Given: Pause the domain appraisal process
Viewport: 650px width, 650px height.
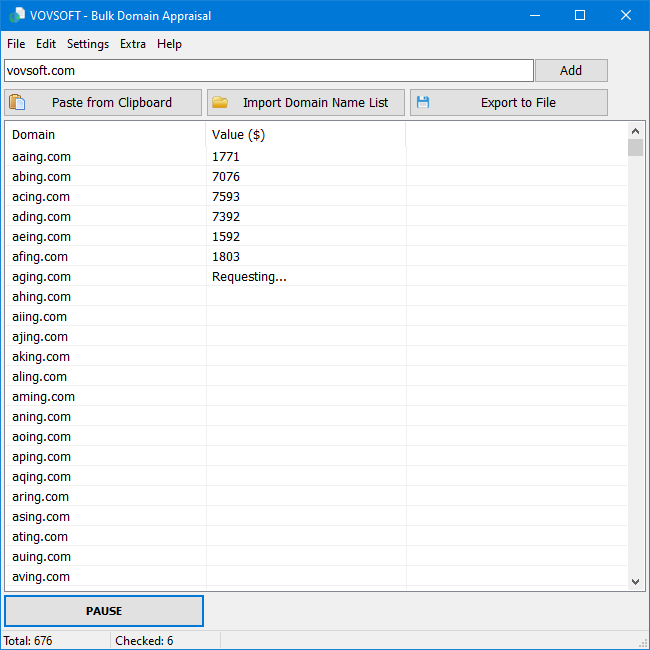Looking at the screenshot, I should pyautogui.click(x=104, y=611).
